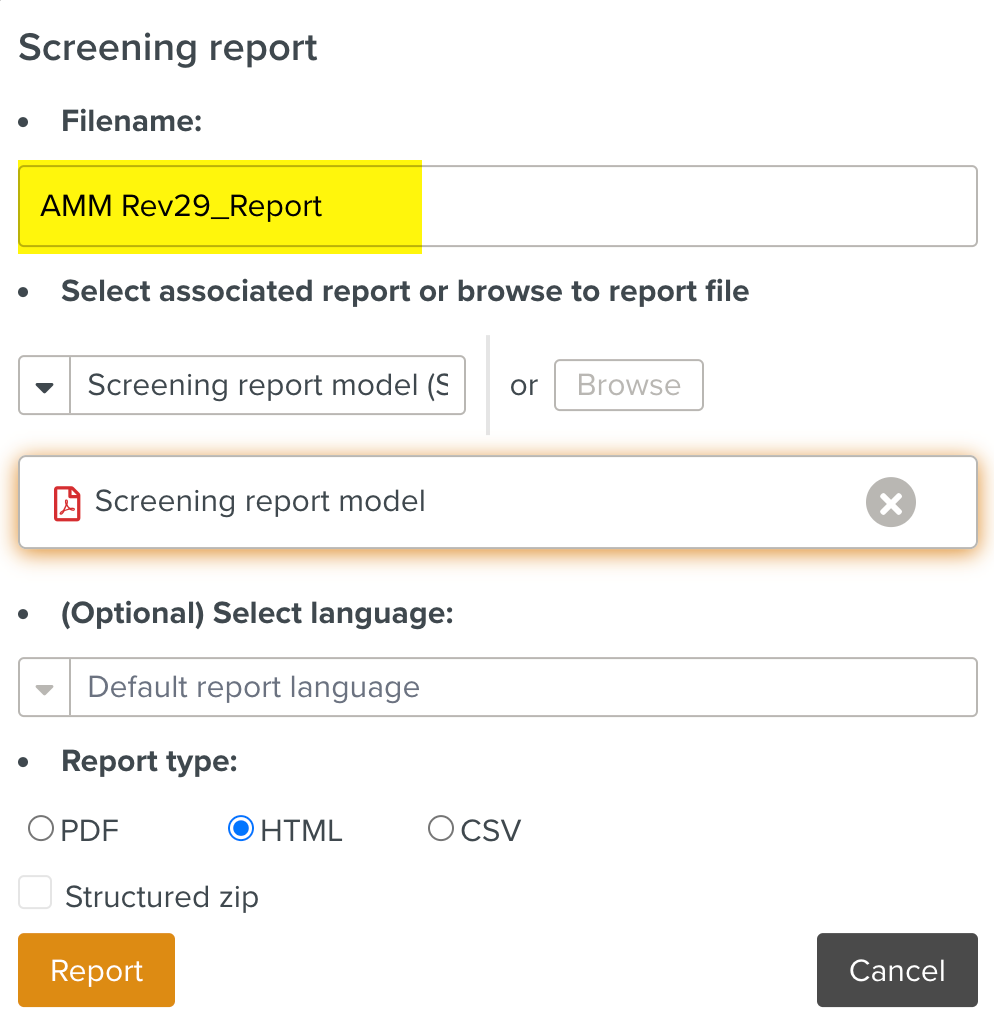This screenshot has width=994, height=1022.
Task: Click the Structured zip label text
Action: [x=161, y=897]
